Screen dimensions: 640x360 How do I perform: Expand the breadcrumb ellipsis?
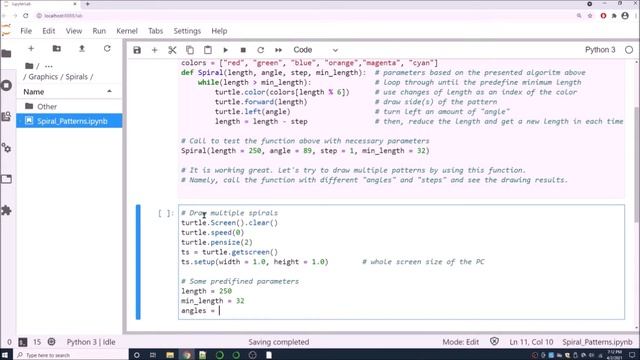coord(49,66)
